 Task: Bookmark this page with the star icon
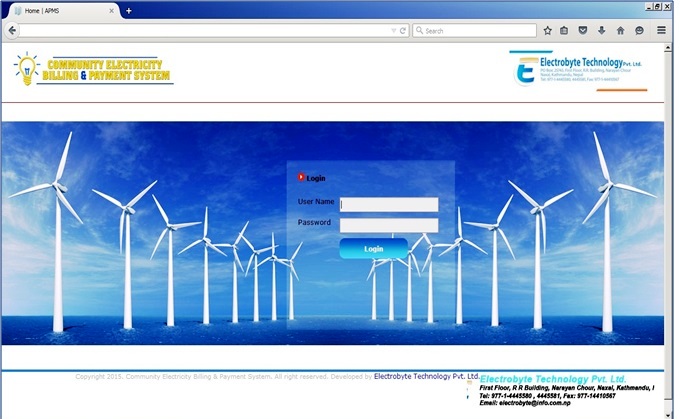coord(547,30)
